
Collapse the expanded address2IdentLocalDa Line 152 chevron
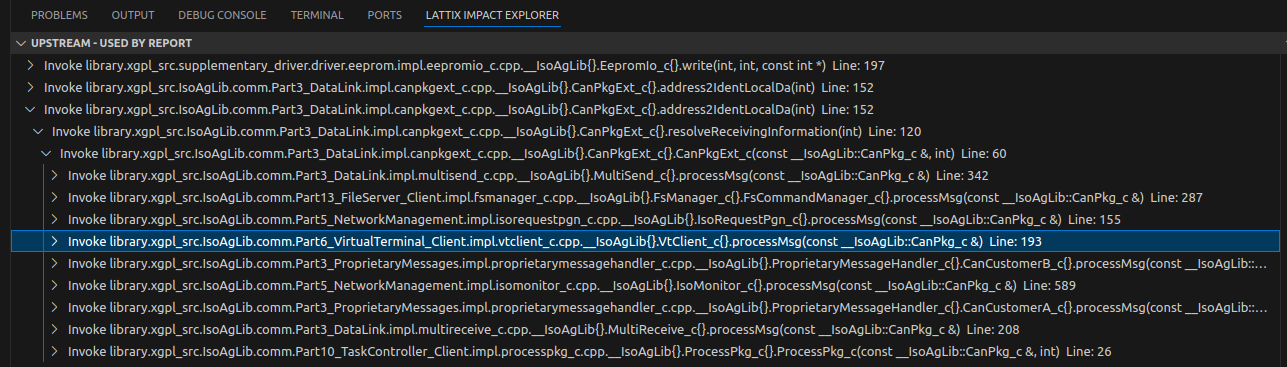pos(31,109)
